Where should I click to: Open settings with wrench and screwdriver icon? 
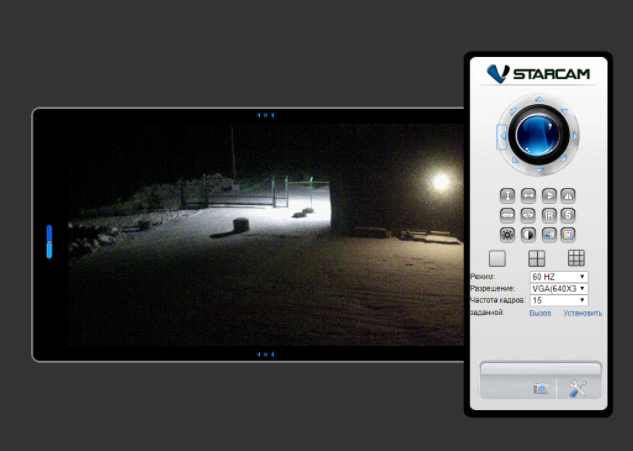coord(578,389)
